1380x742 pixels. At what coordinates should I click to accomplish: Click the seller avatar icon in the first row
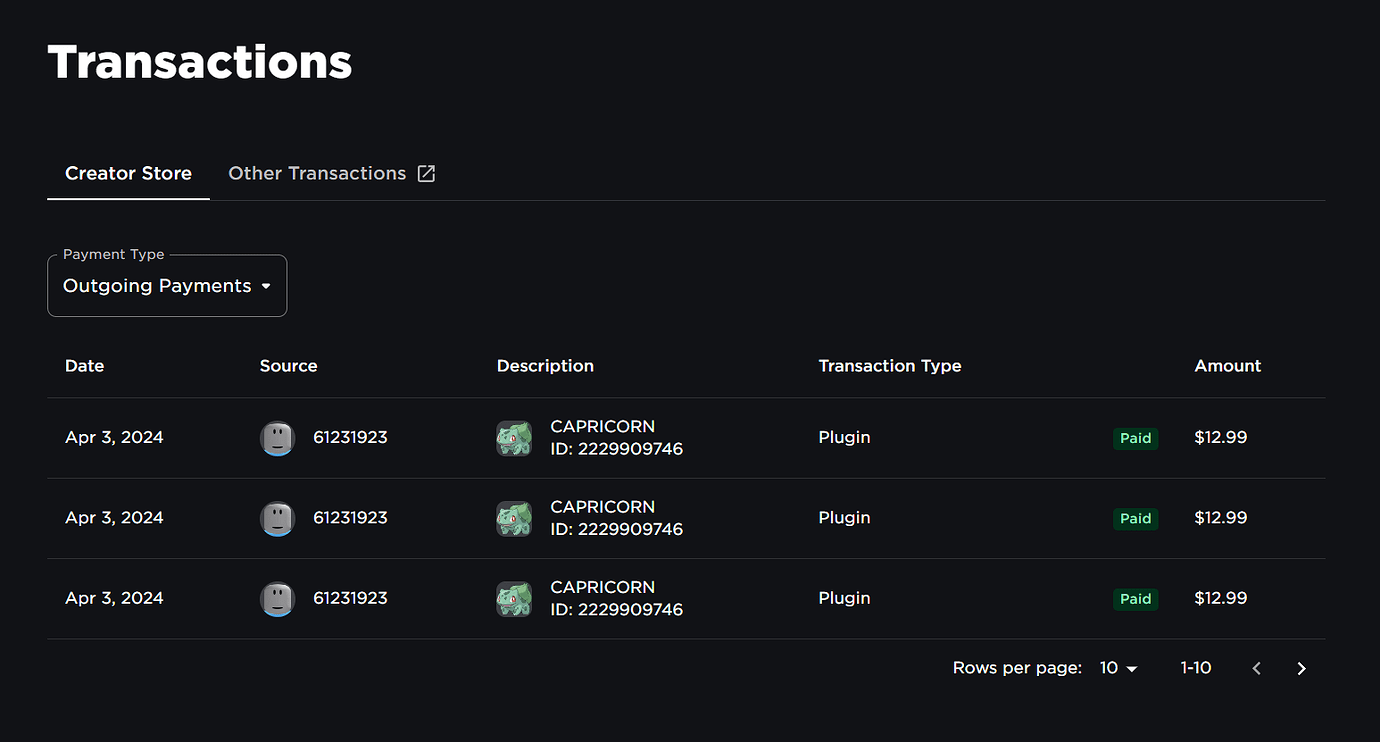pos(277,437)
